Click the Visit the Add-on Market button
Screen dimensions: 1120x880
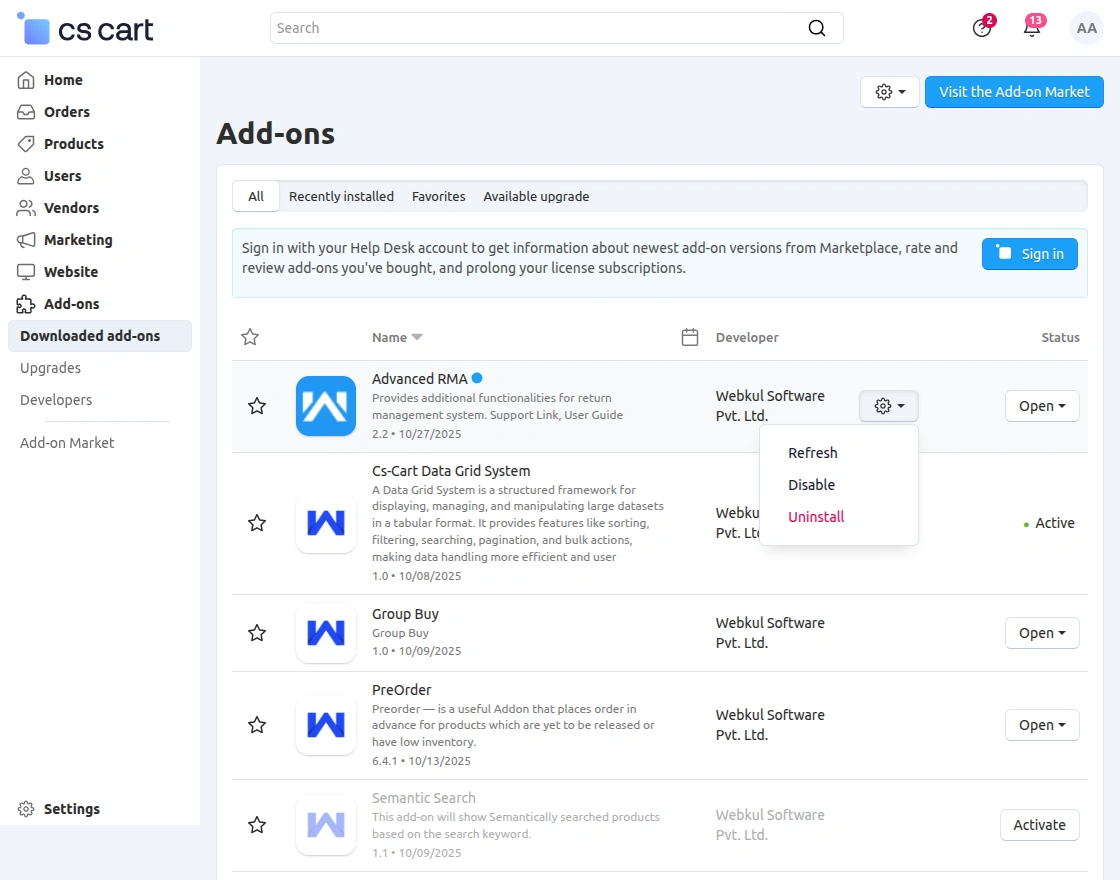(1014, 91)
